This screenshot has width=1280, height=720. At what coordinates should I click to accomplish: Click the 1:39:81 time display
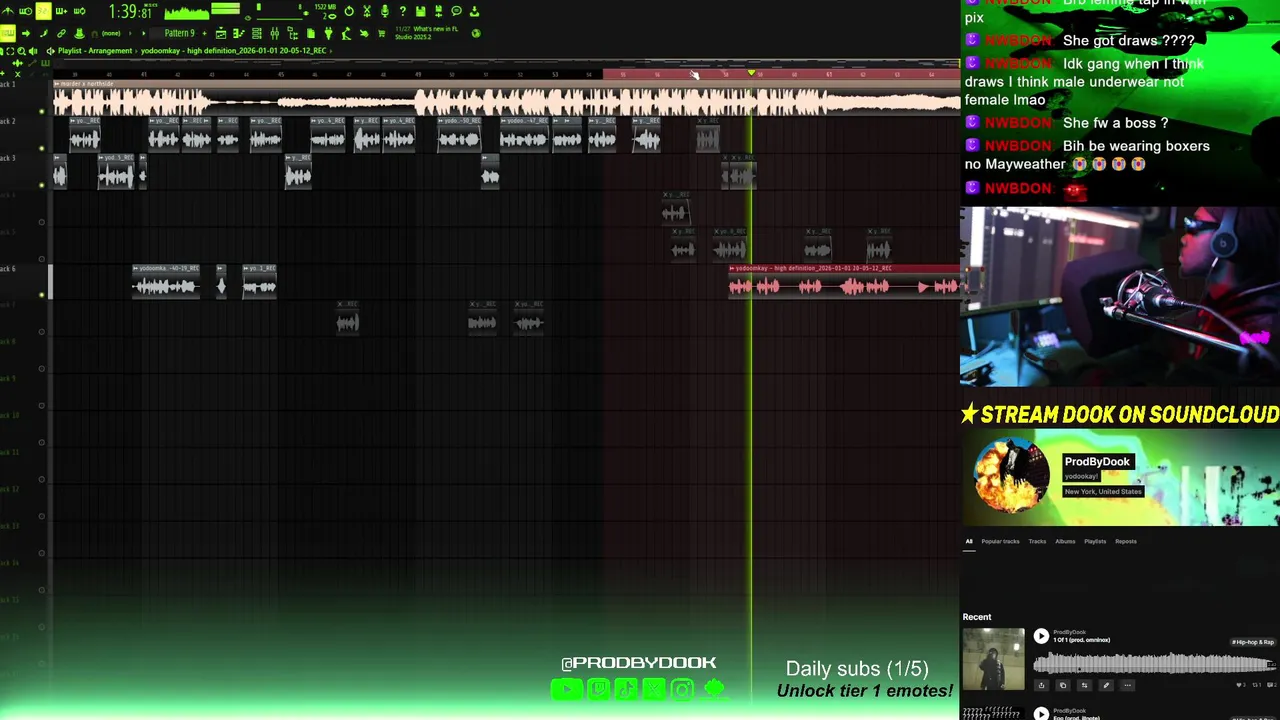point(130,11)
